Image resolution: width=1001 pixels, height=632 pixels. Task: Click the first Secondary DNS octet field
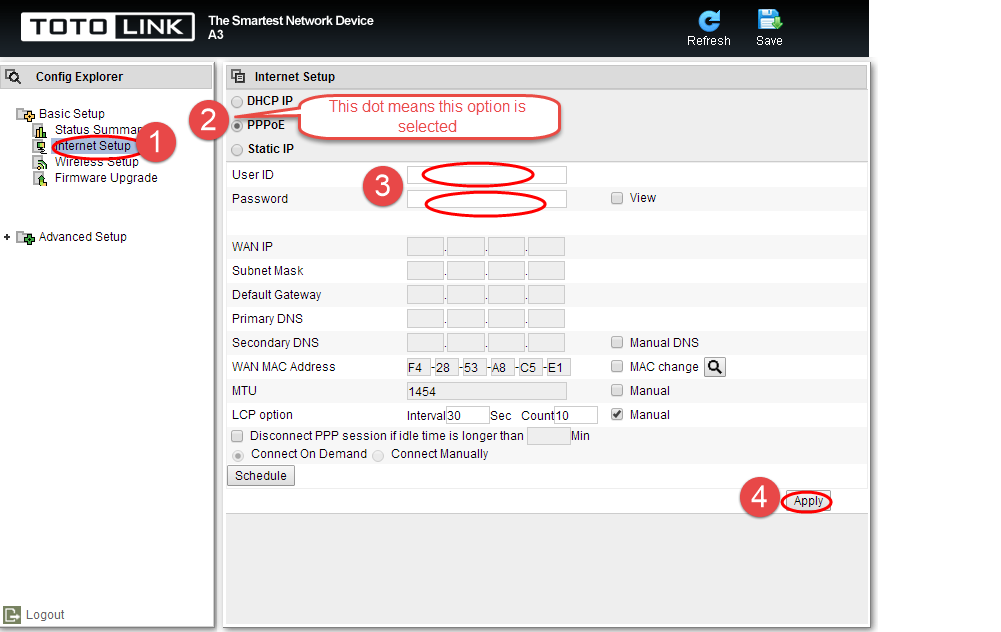425,343
